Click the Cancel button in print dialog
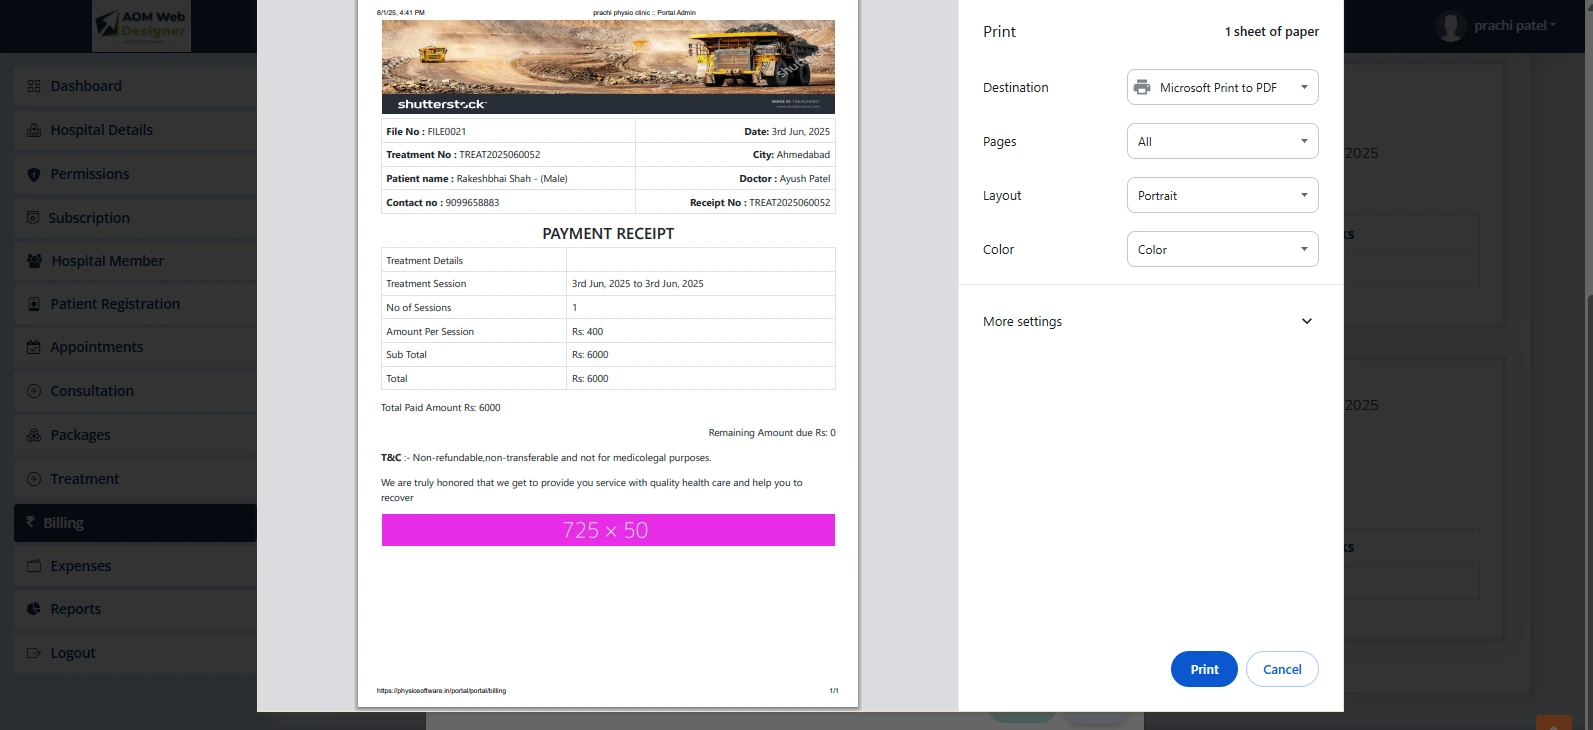 coord(1282,669)
